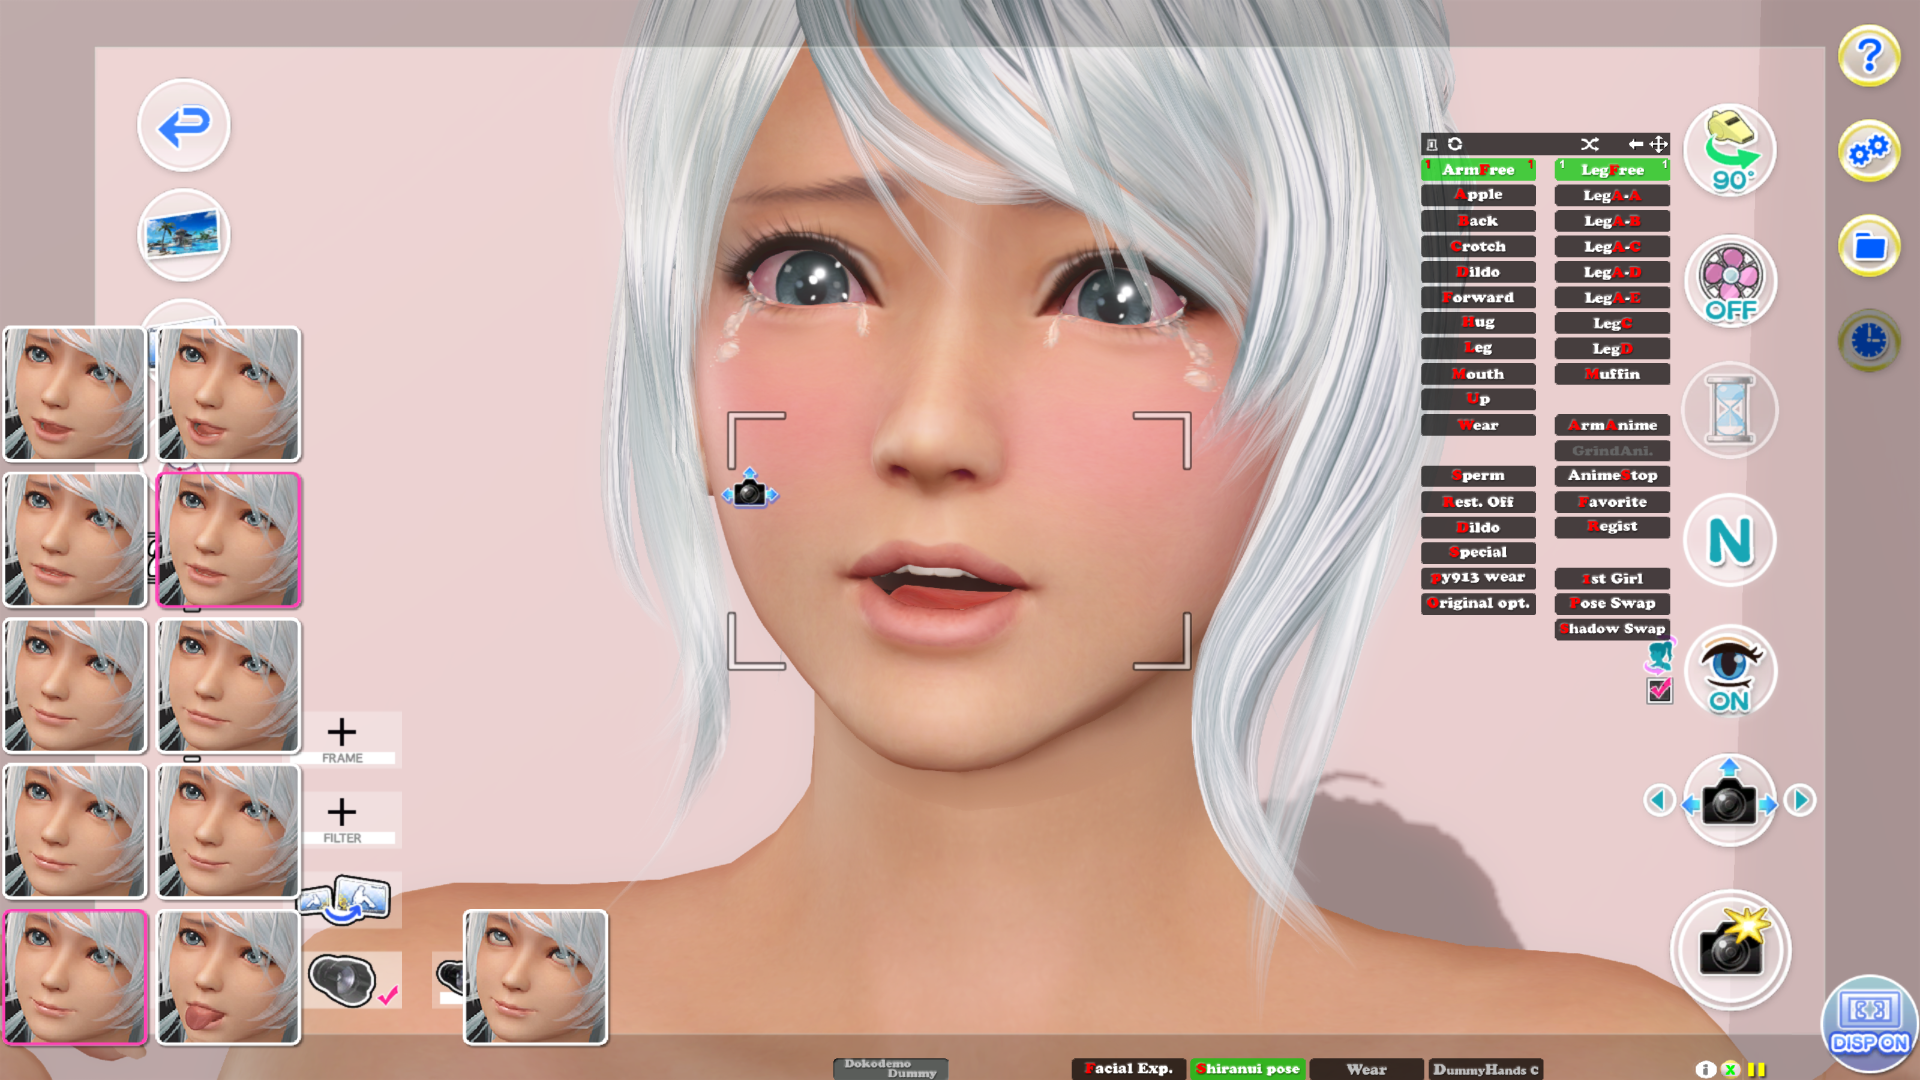Screen dimensions: 1920x1080
Task: Click the green X icon in the bottom bar
Action: point(1731,1069)
